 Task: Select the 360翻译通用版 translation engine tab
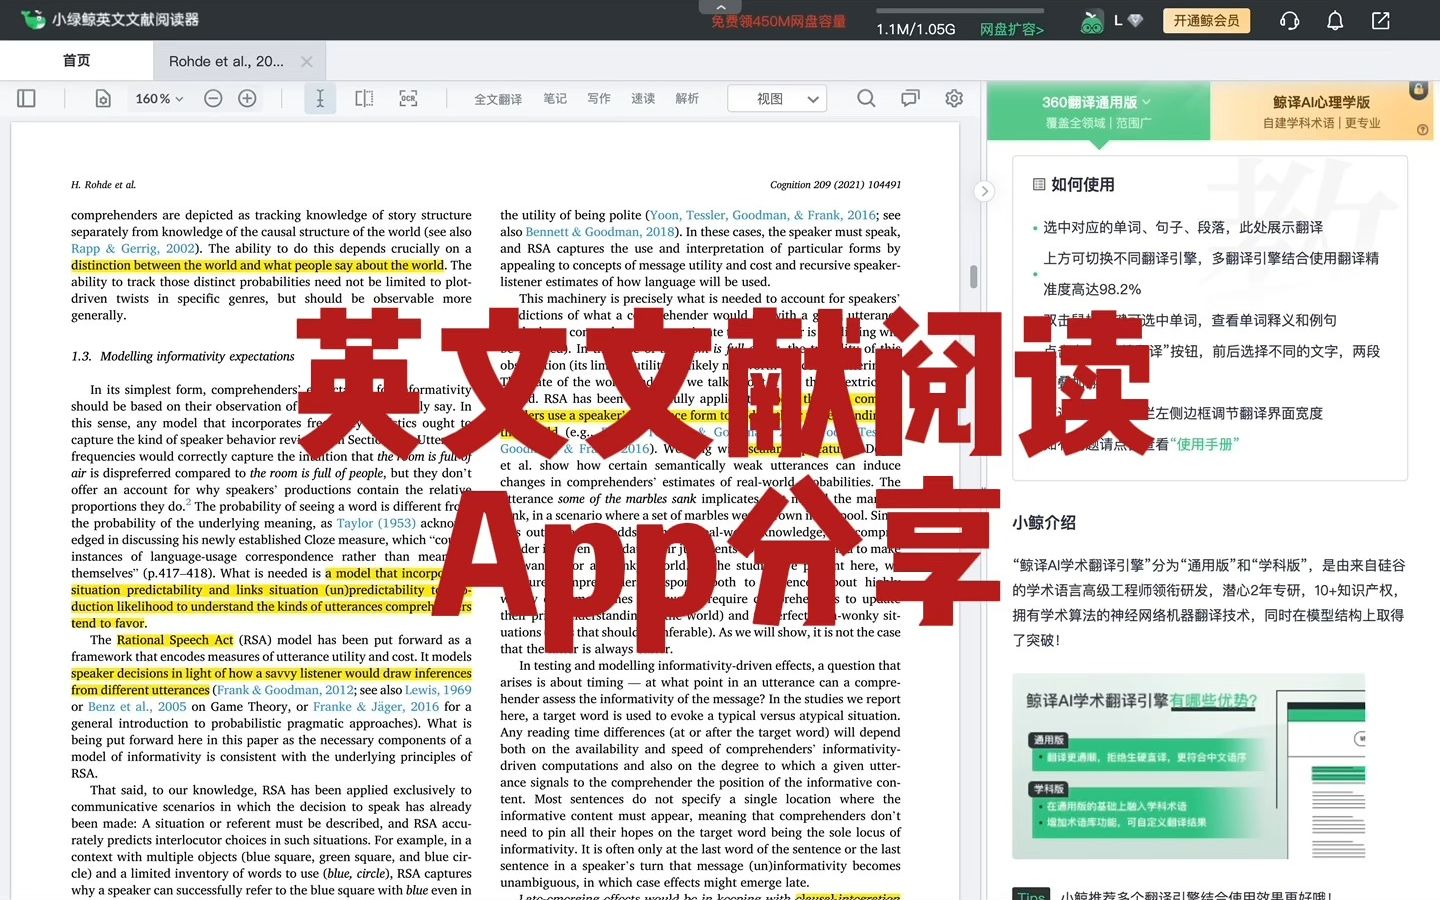[x=1098, y=111]
